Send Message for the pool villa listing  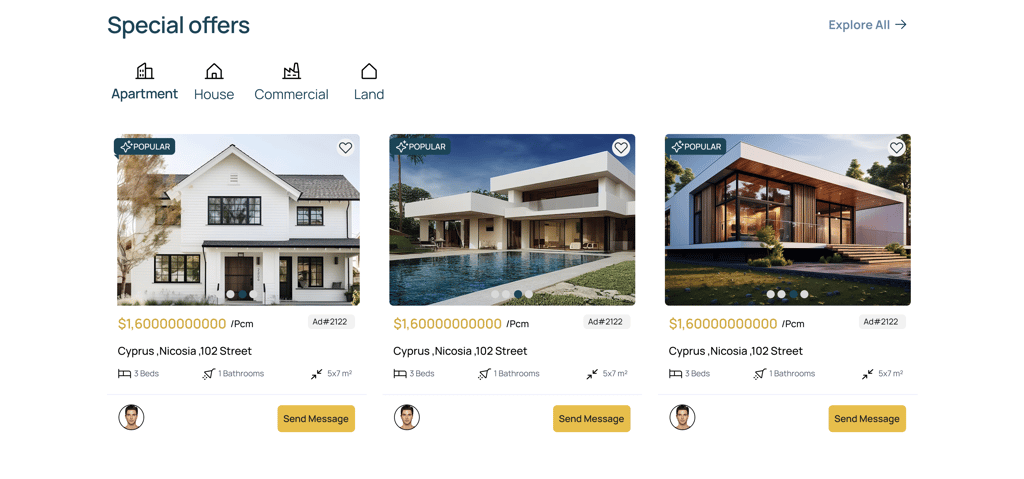pyautogui.click(x=592, y=419)
